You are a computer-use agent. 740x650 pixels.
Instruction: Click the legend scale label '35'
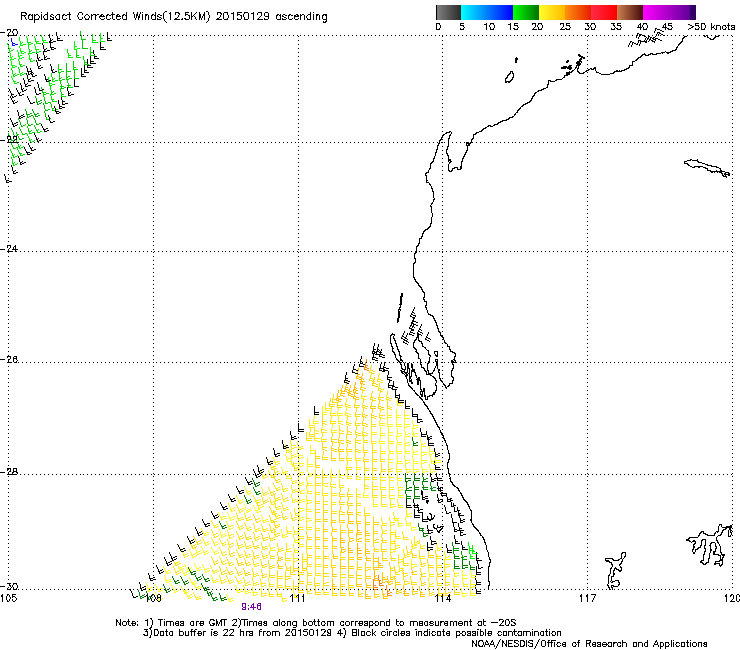coord(616,27)
